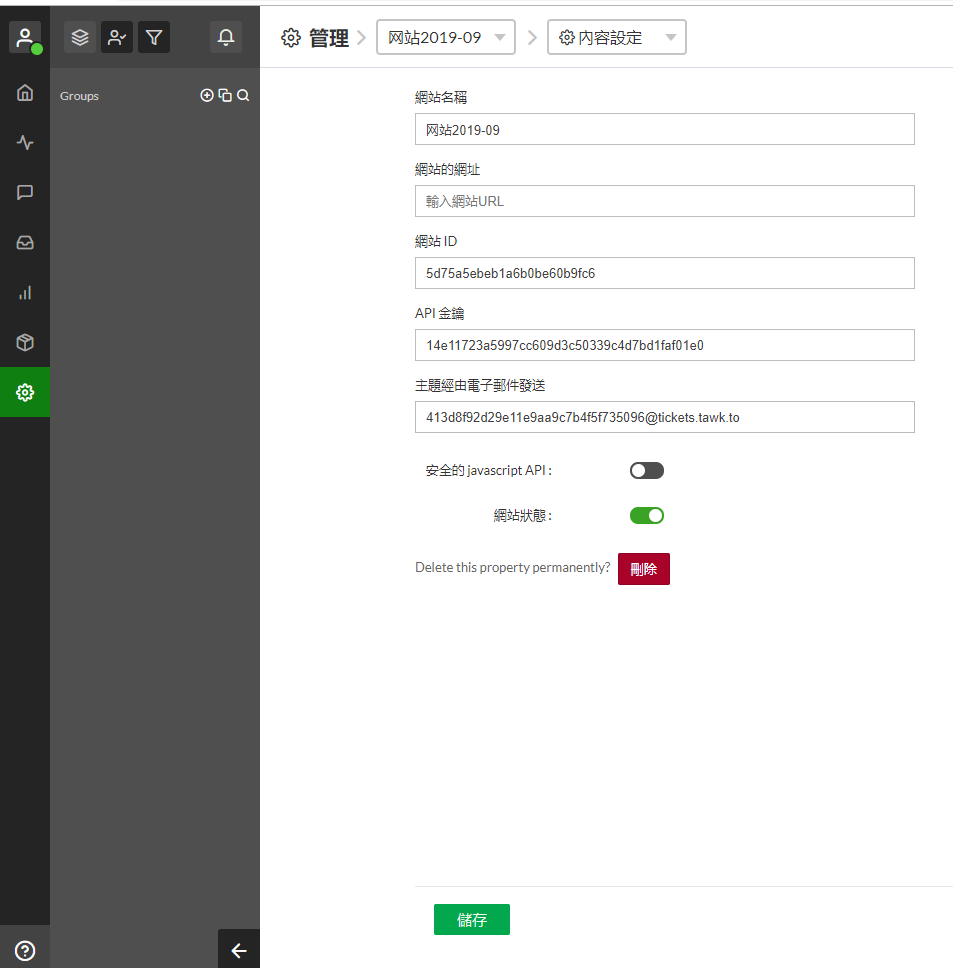
Task: Open the Monitoring activity pulse icon
Action: [x=25, y=143]
